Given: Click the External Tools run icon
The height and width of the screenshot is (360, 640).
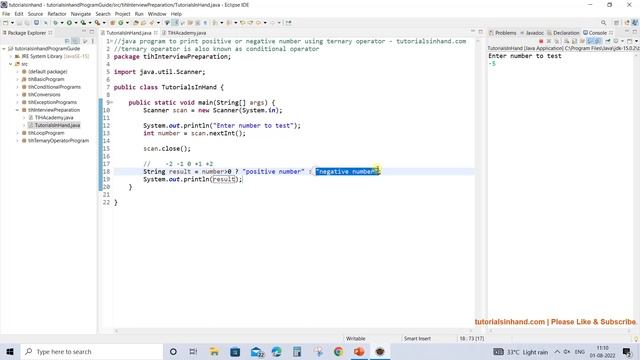Looking at the screenshot, I should tap(98, 23).
